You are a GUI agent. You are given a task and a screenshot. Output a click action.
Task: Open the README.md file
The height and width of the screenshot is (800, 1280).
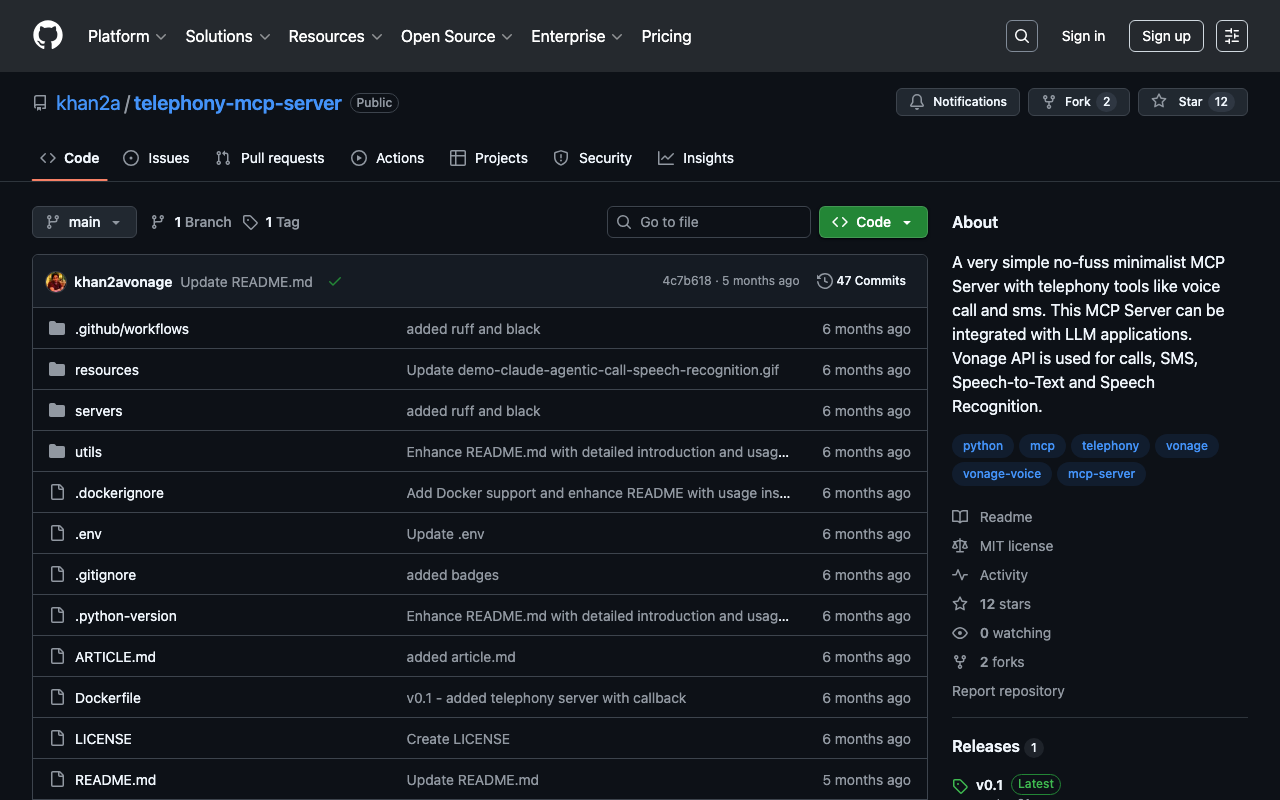[115, 780]
